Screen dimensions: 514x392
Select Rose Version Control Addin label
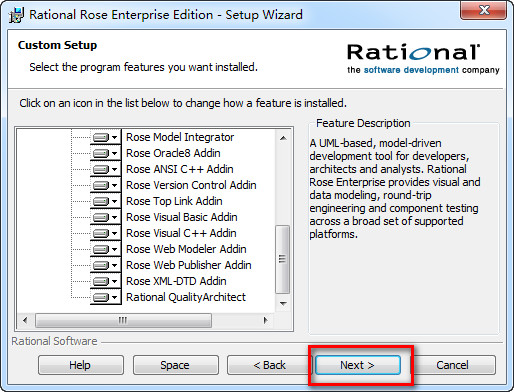pos(191,185)
